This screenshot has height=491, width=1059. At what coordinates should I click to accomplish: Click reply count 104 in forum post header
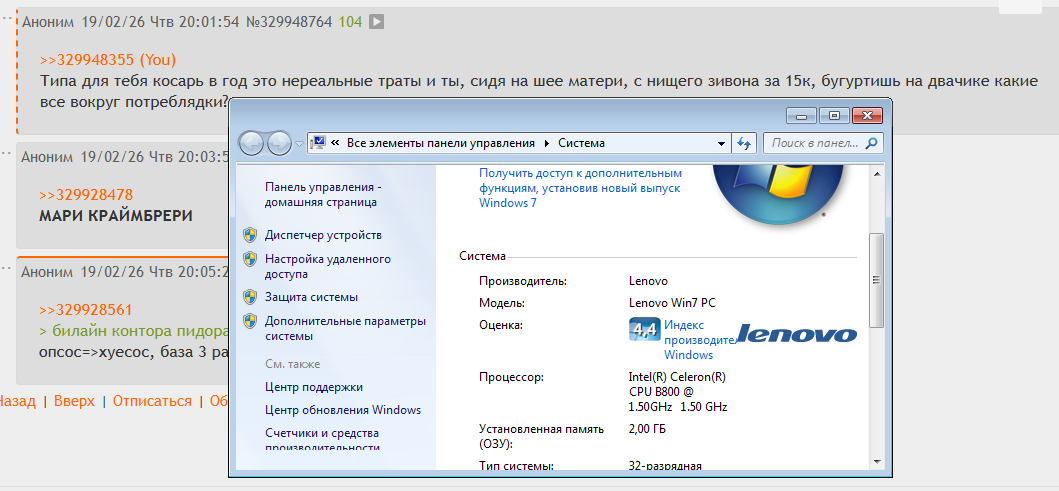pyautogui.click(x=350, y=22)
